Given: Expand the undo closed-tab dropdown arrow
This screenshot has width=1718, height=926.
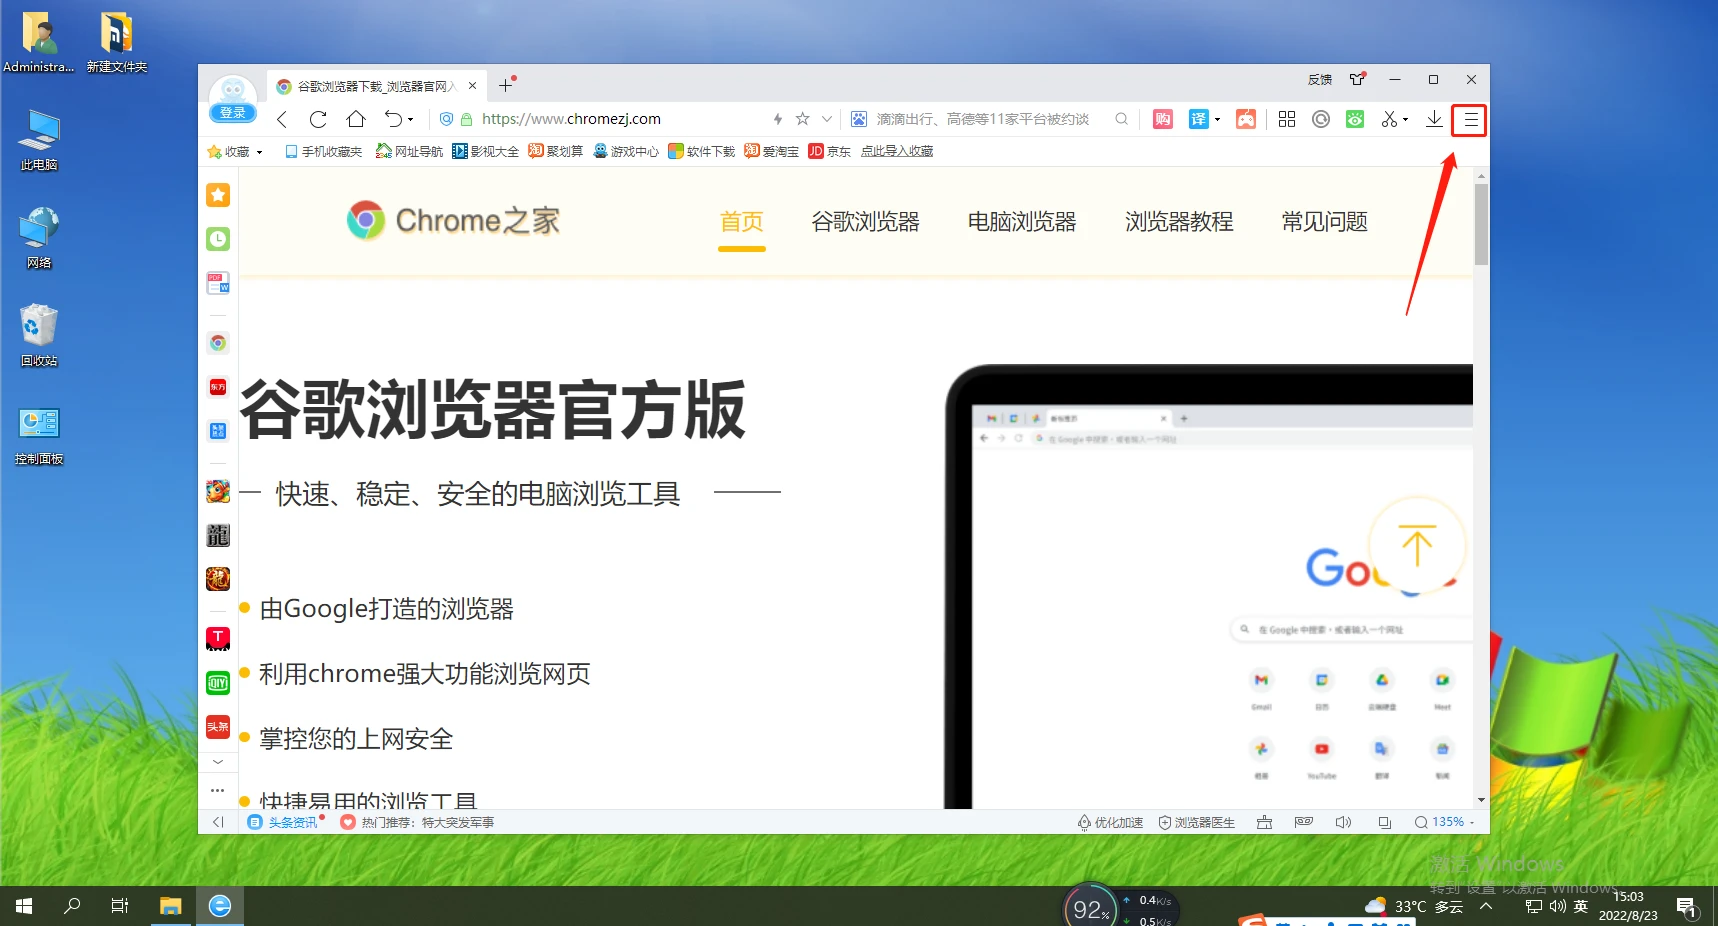Looking at the screenshot, I should (410, 120).
